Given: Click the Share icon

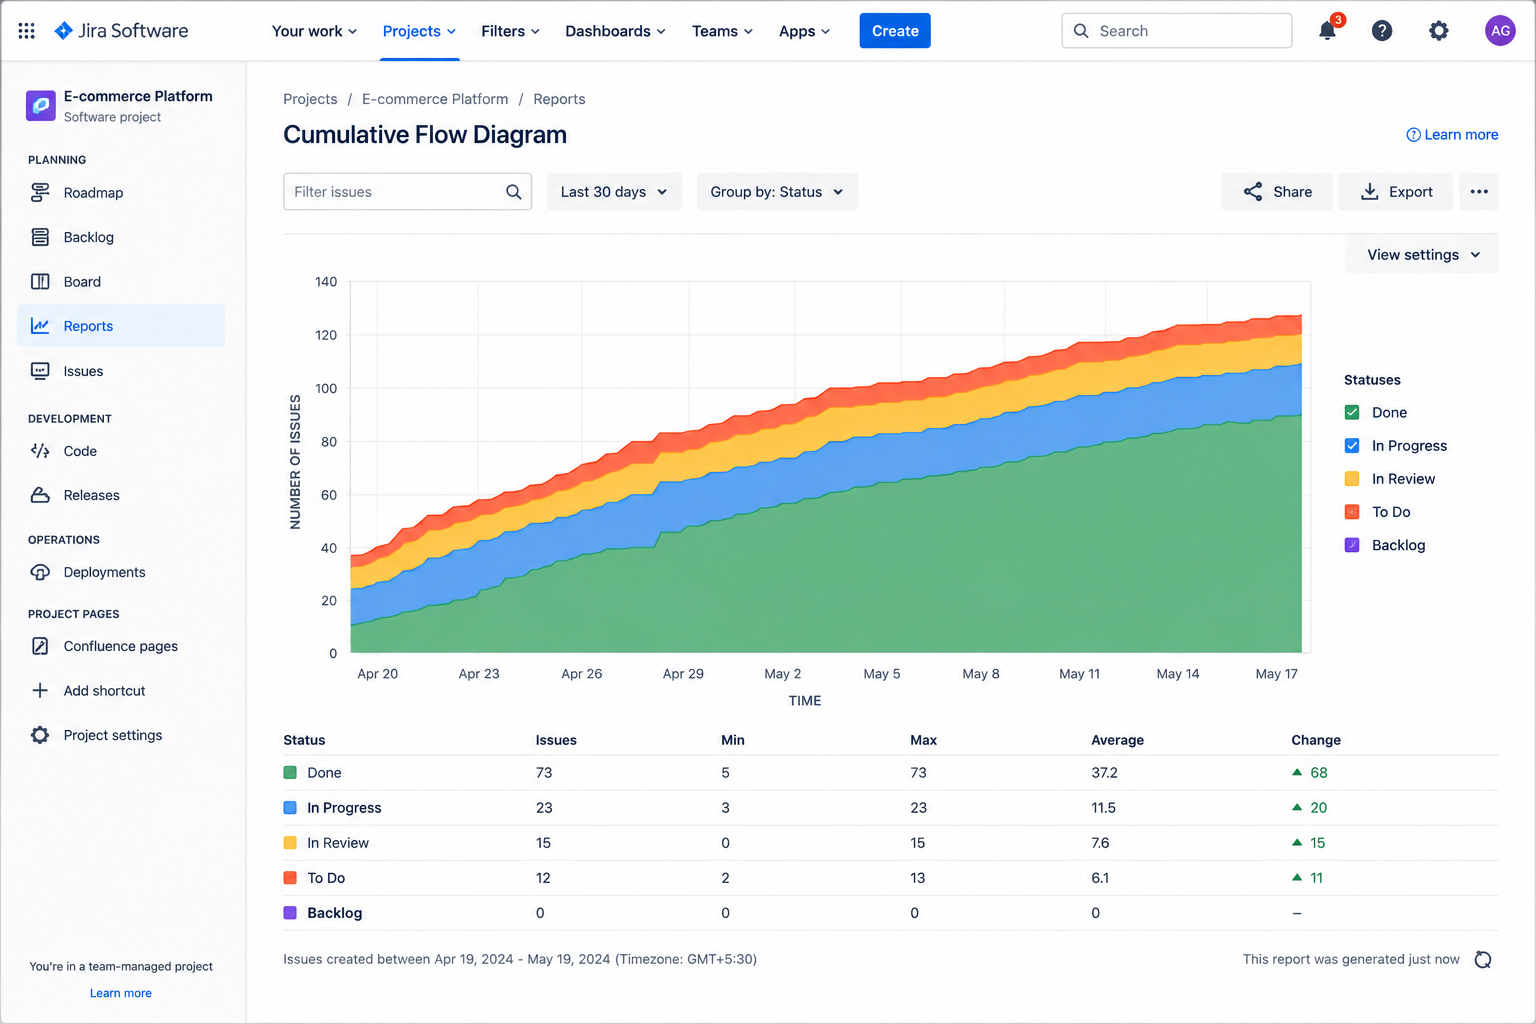Looking at the screenshot, I should (x=1253, y=192).
